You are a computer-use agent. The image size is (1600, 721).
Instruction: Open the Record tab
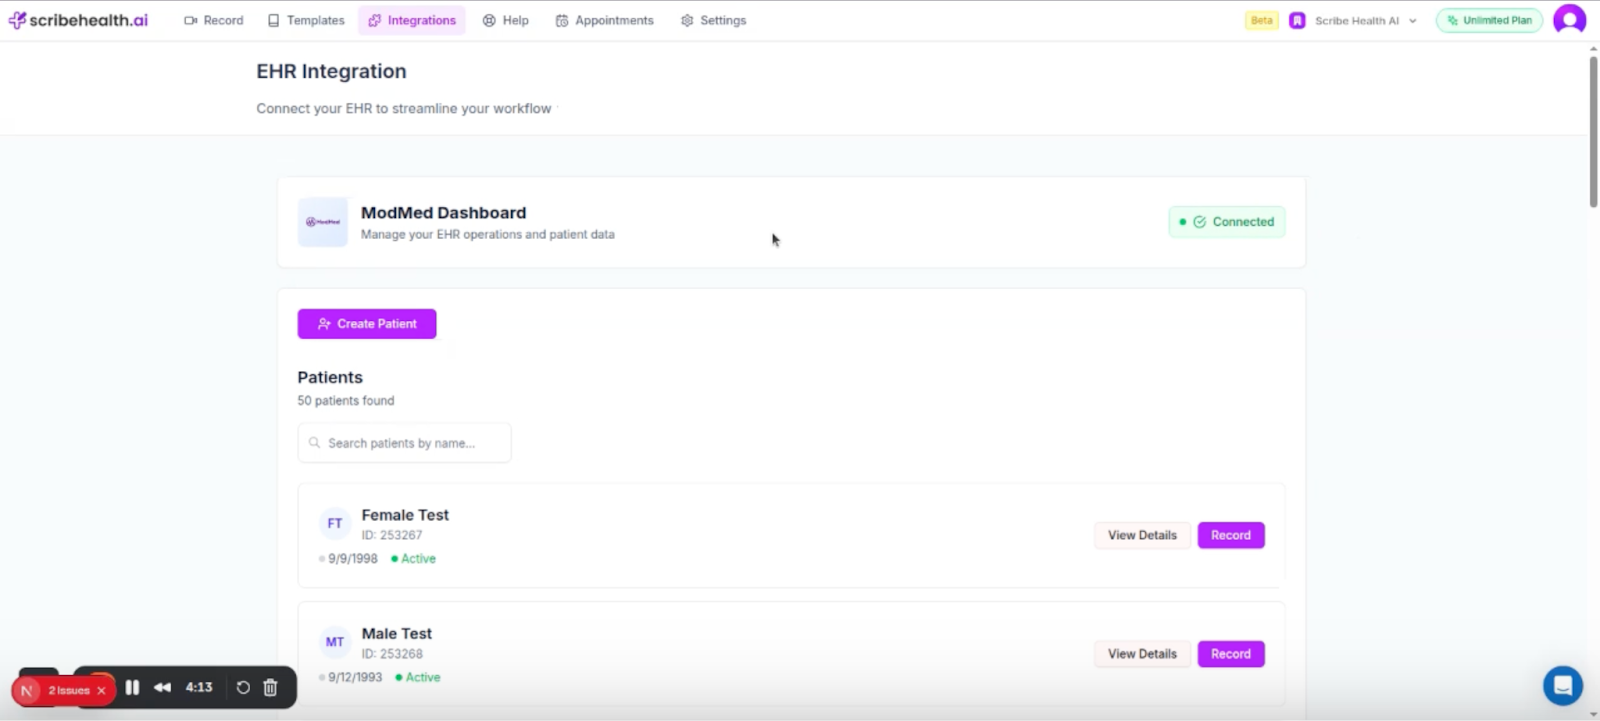click(214, 20)
